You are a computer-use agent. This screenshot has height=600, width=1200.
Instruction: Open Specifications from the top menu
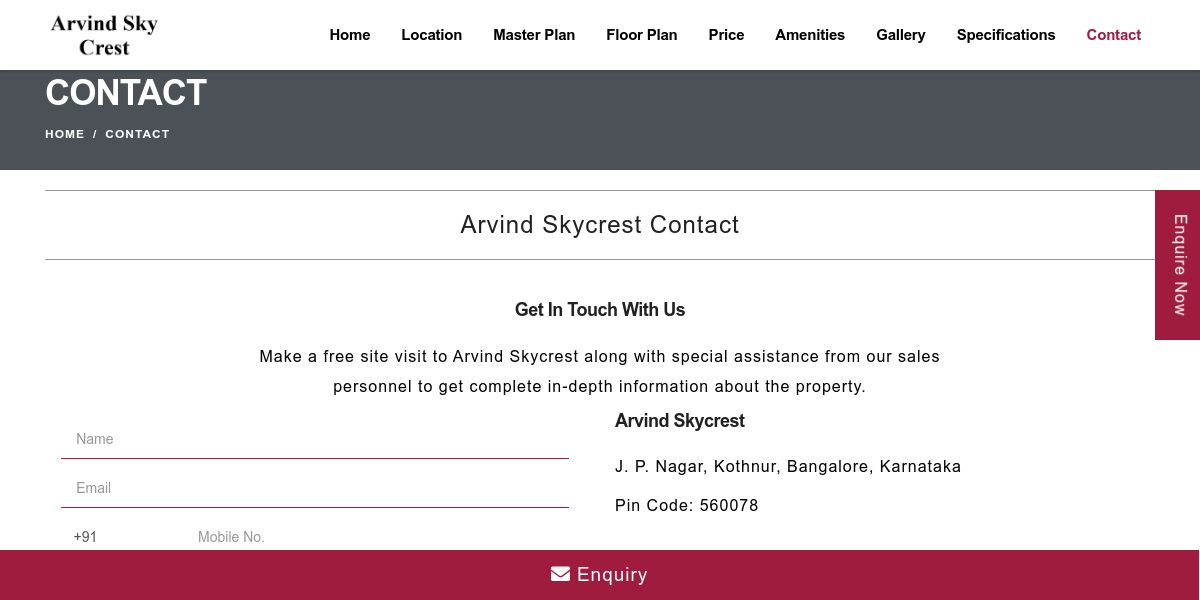[x=1005, y=35]
